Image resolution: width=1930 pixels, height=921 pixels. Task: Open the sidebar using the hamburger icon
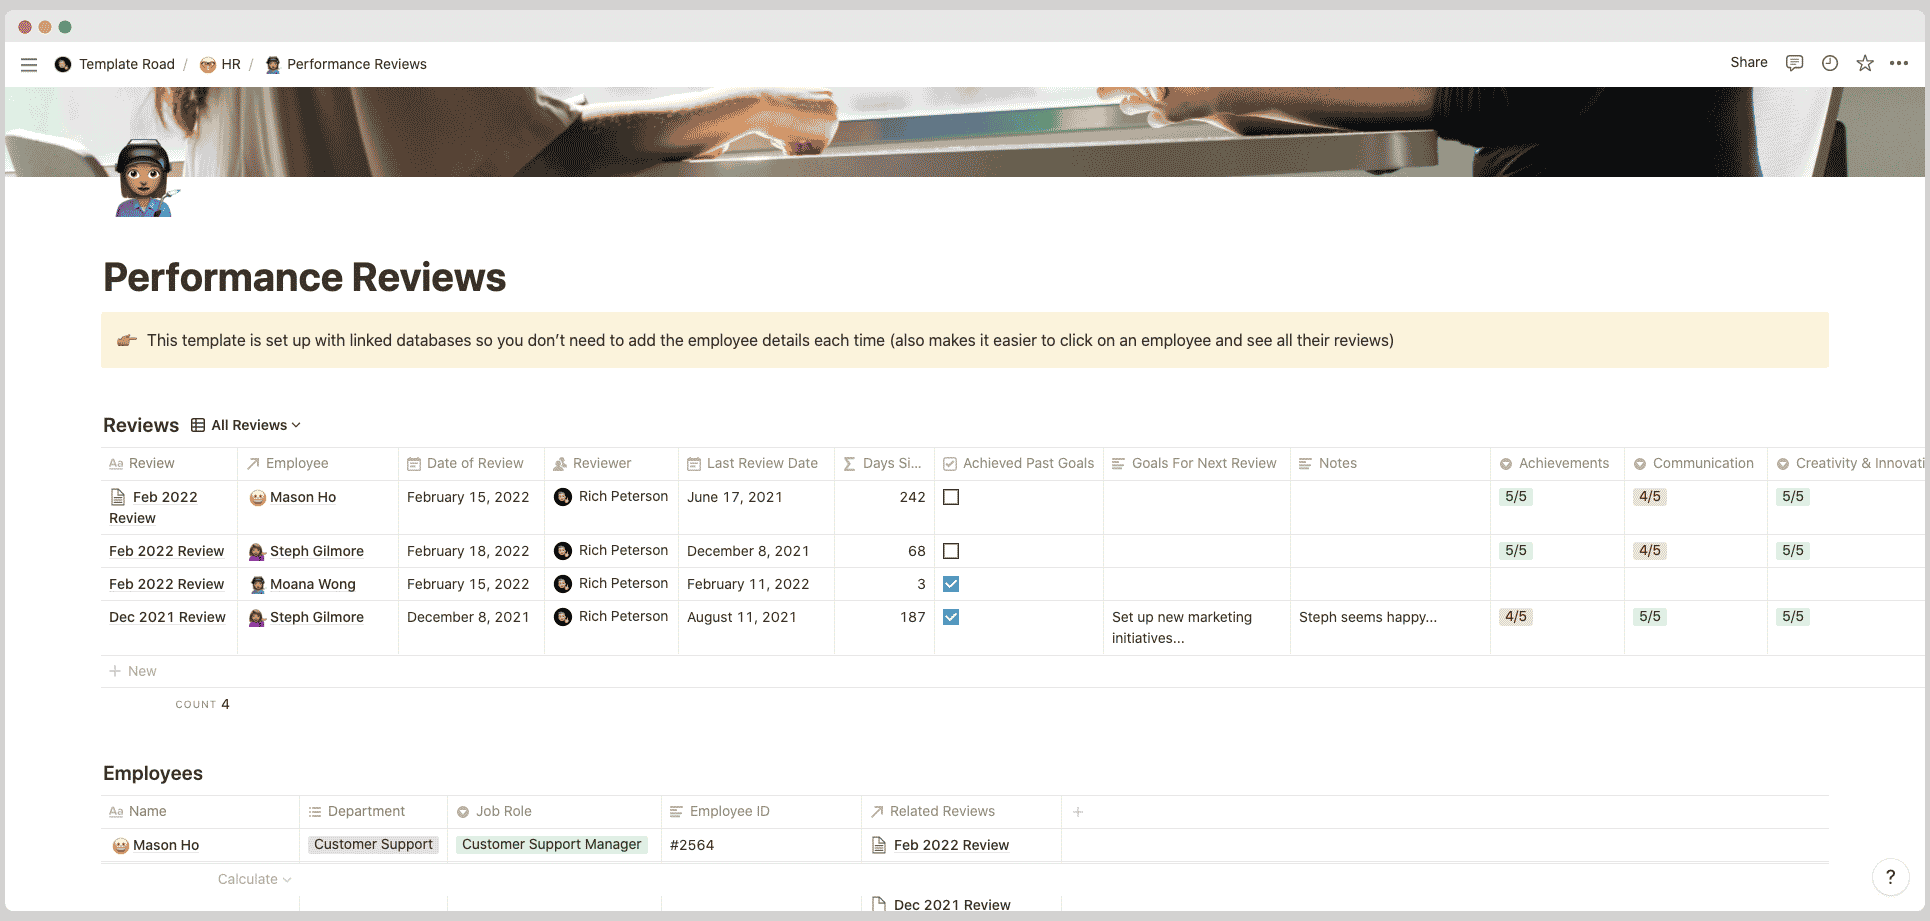tap(29, 64)
